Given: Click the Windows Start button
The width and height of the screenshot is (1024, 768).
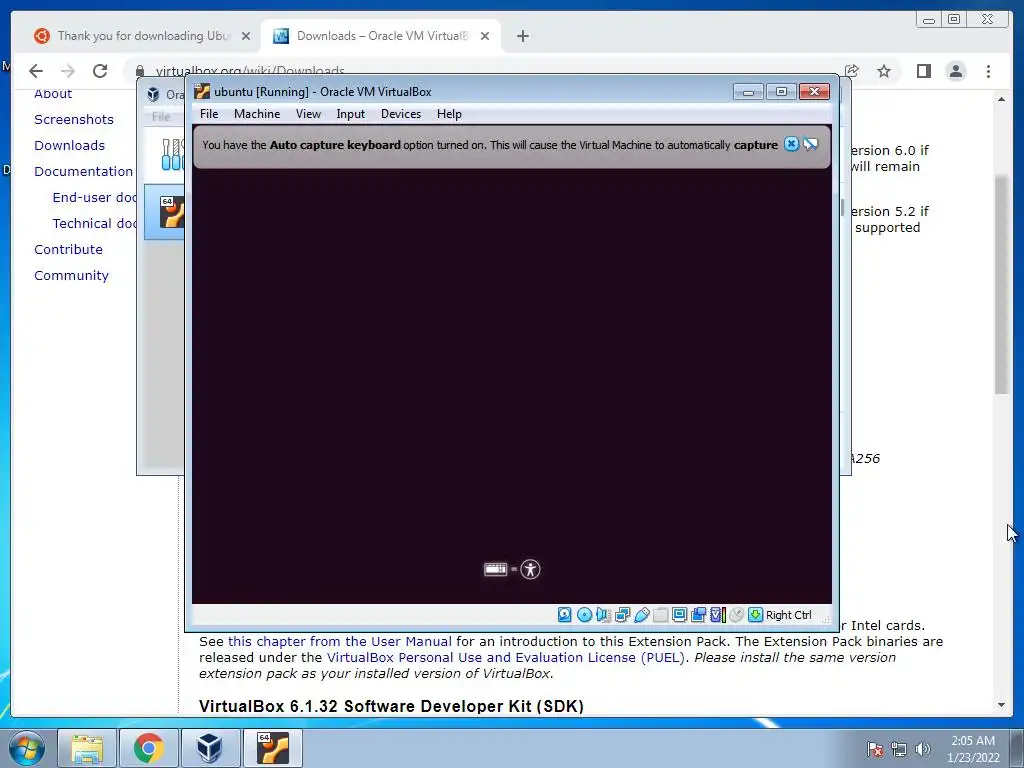Looking at the screenshot, I should coord(26,748).
